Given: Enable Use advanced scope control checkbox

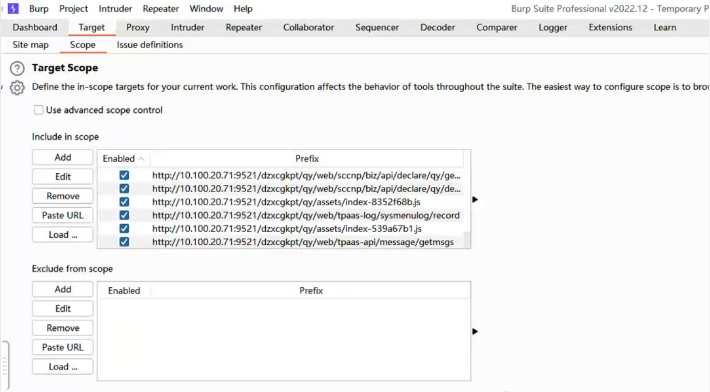Looking at the screenshot, I should tap(38, 110).
